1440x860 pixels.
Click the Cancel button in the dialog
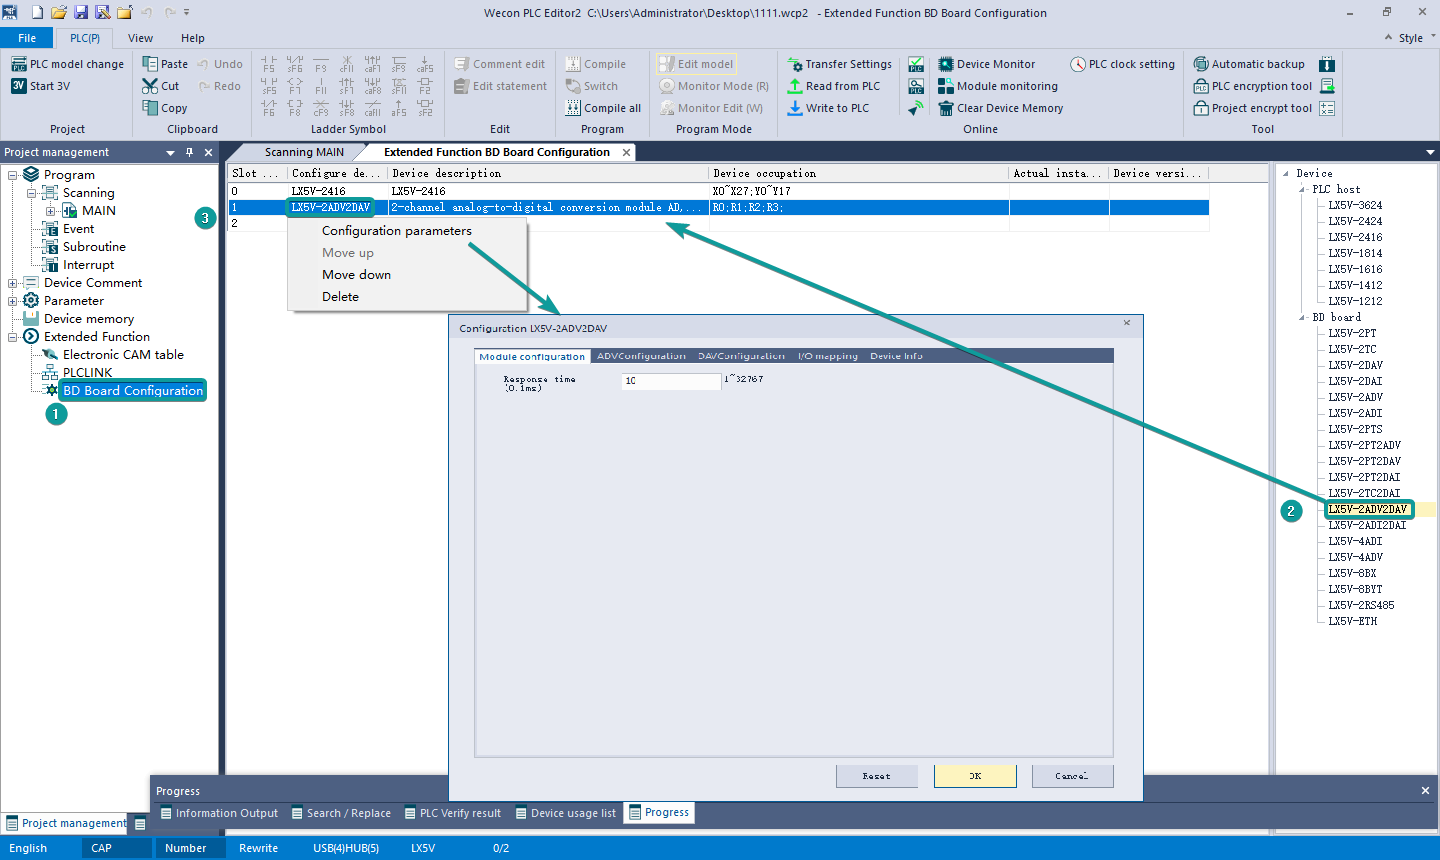coord(1072,776)
